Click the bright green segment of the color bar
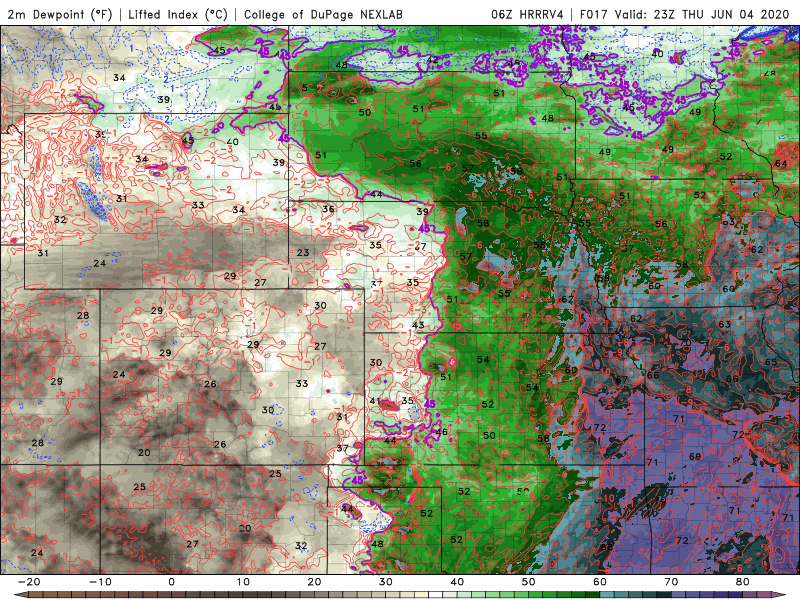Image resolution: width=800 pixels, height=600 pixels. pyautogui.click(x=536, y=594)
